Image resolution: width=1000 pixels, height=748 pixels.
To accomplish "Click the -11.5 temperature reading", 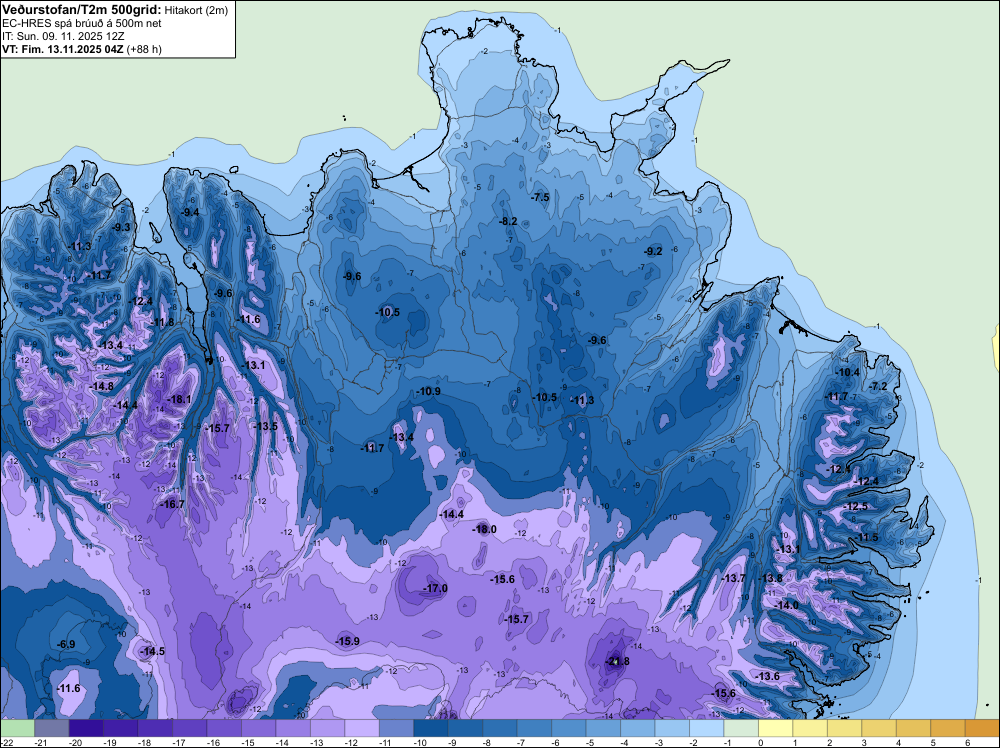I will point(867,538).
